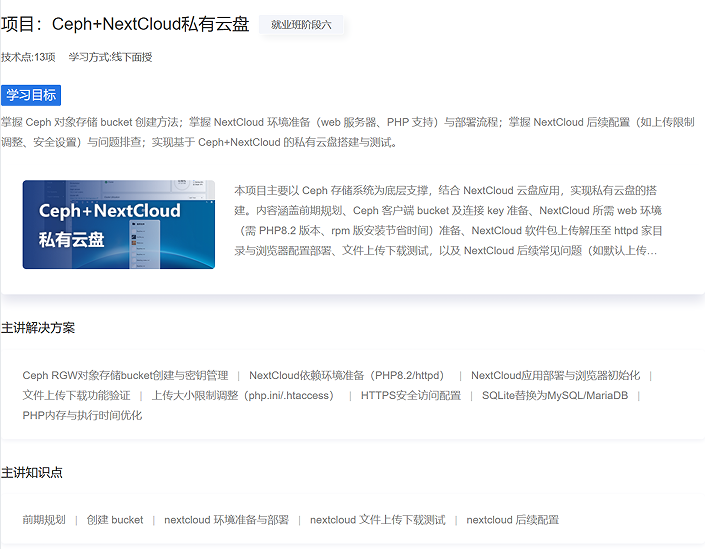Viewport: 705px width, 549px height.
Task: Click the 学习方式:线下面授 text
Action: (110, 57)
